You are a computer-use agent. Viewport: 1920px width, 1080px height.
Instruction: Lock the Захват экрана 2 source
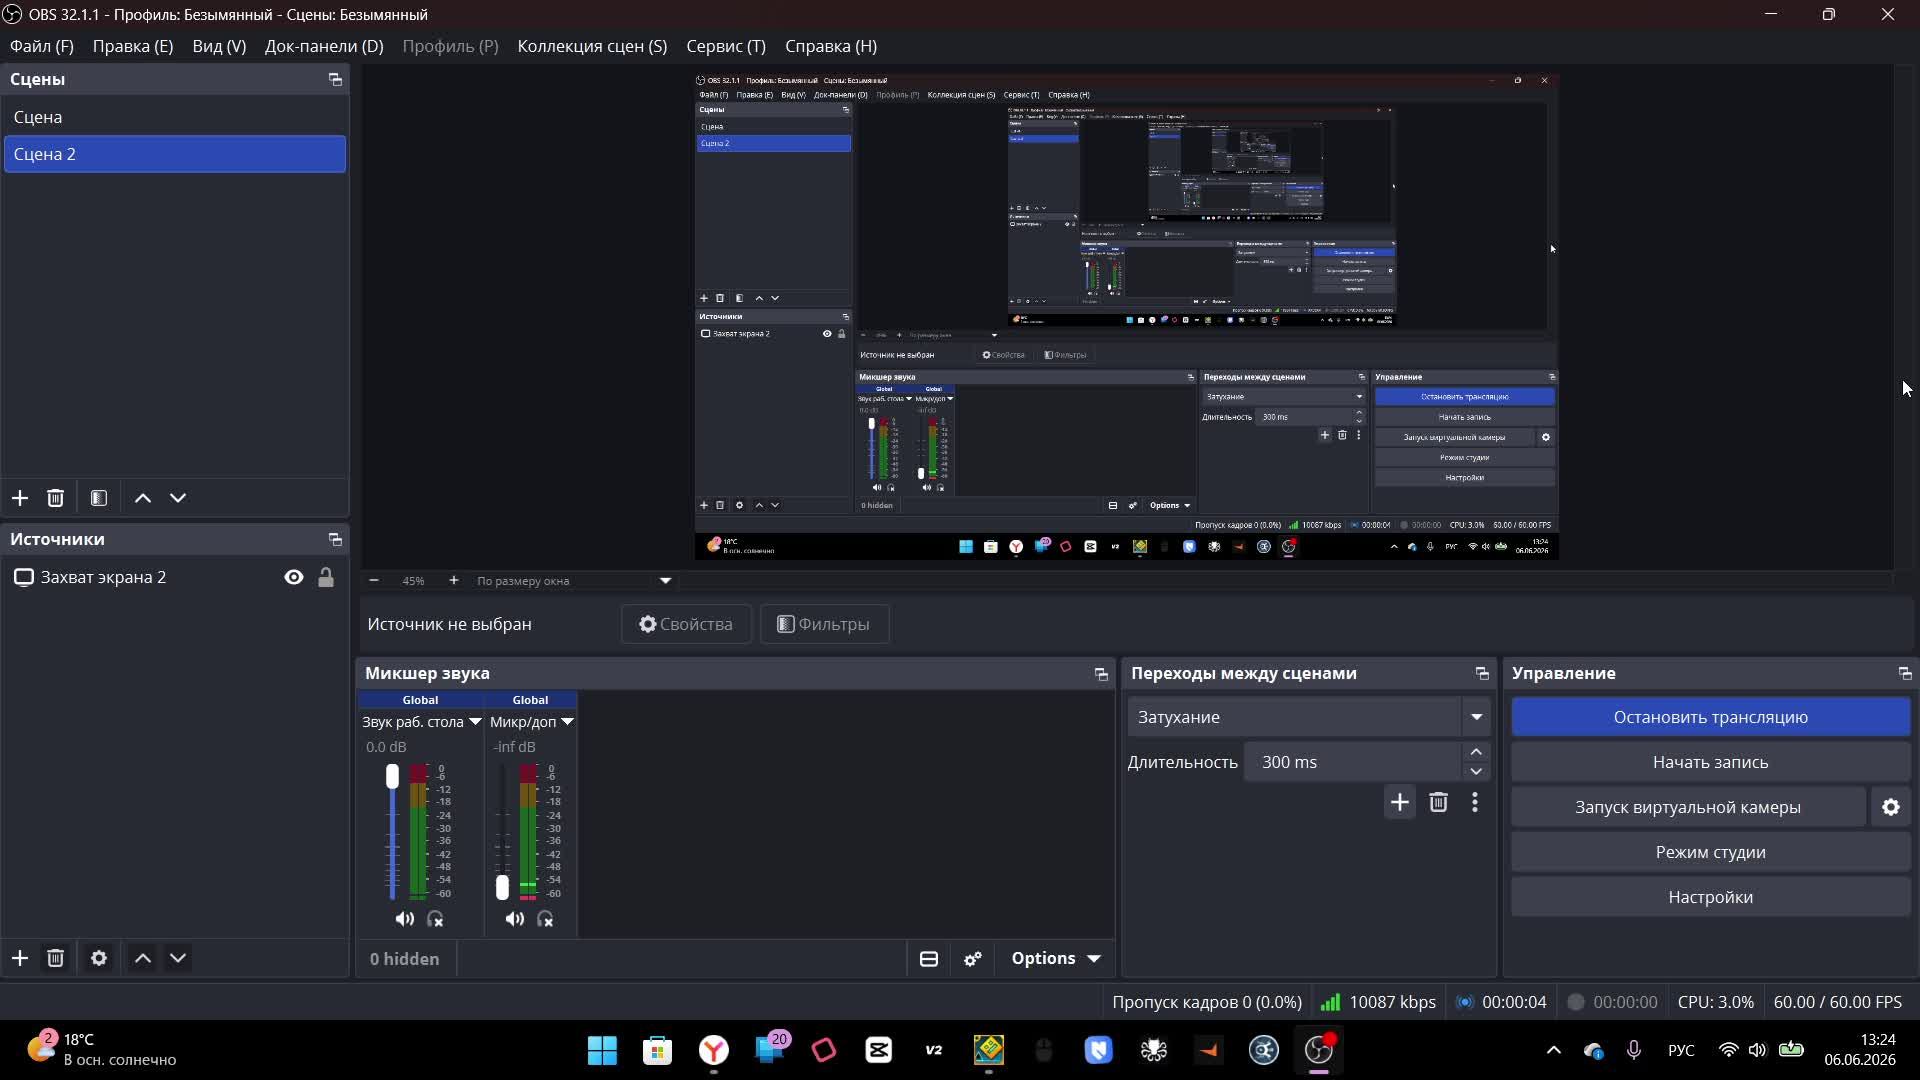coord(326,577)
